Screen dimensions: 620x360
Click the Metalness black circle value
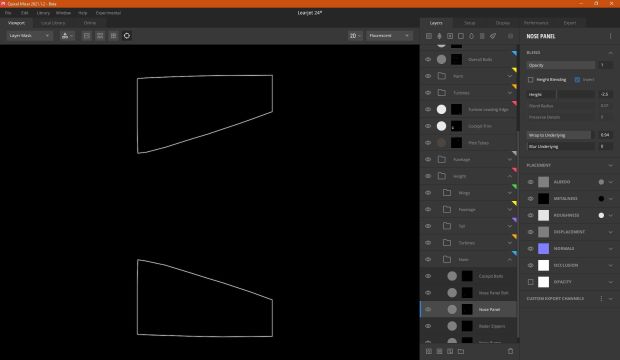601,199
